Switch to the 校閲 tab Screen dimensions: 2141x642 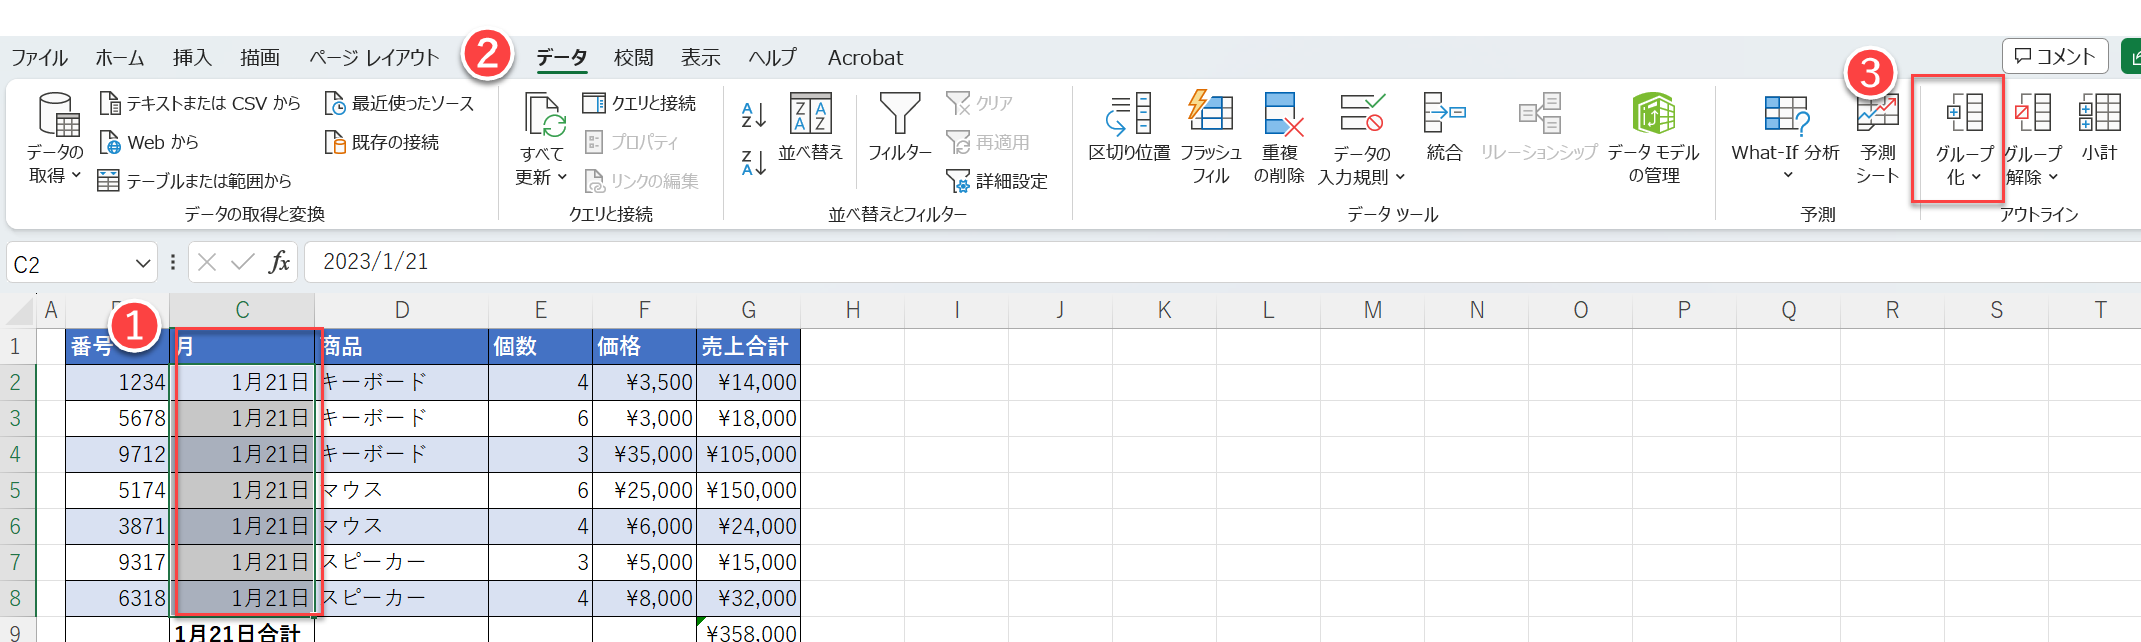click(x=634, y=58)
